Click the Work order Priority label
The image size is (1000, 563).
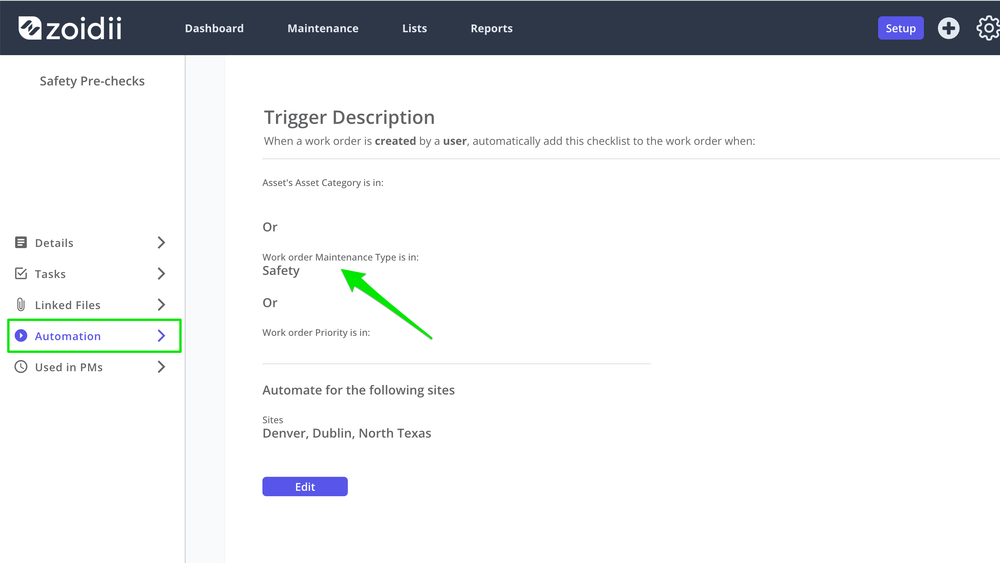pyautogui.click(x=316, y=332)
